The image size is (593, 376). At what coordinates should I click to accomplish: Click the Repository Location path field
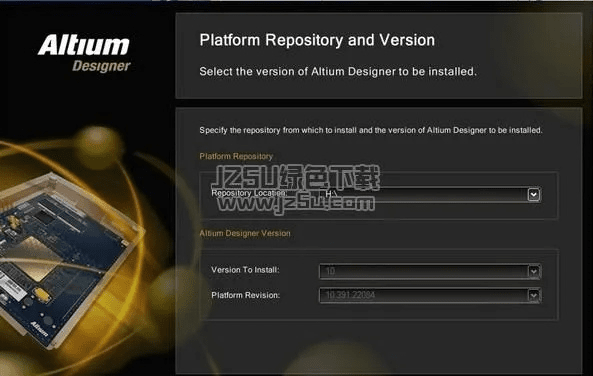(x=430, y=194)
